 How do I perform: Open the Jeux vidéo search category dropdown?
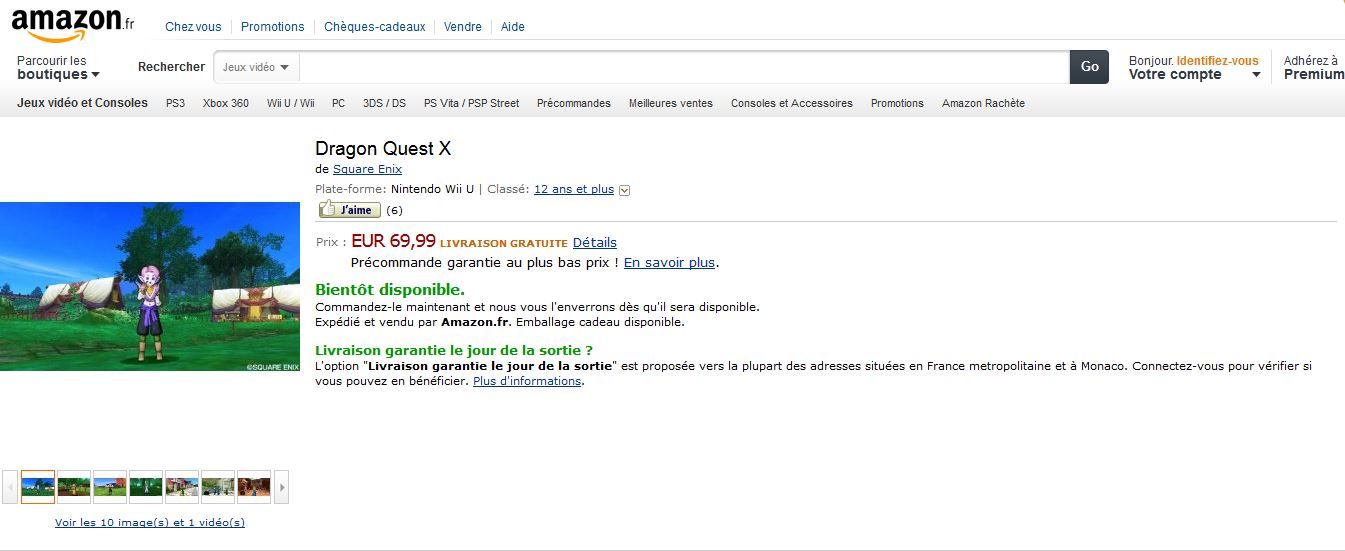pyautogui.click(x=256, y=67)
